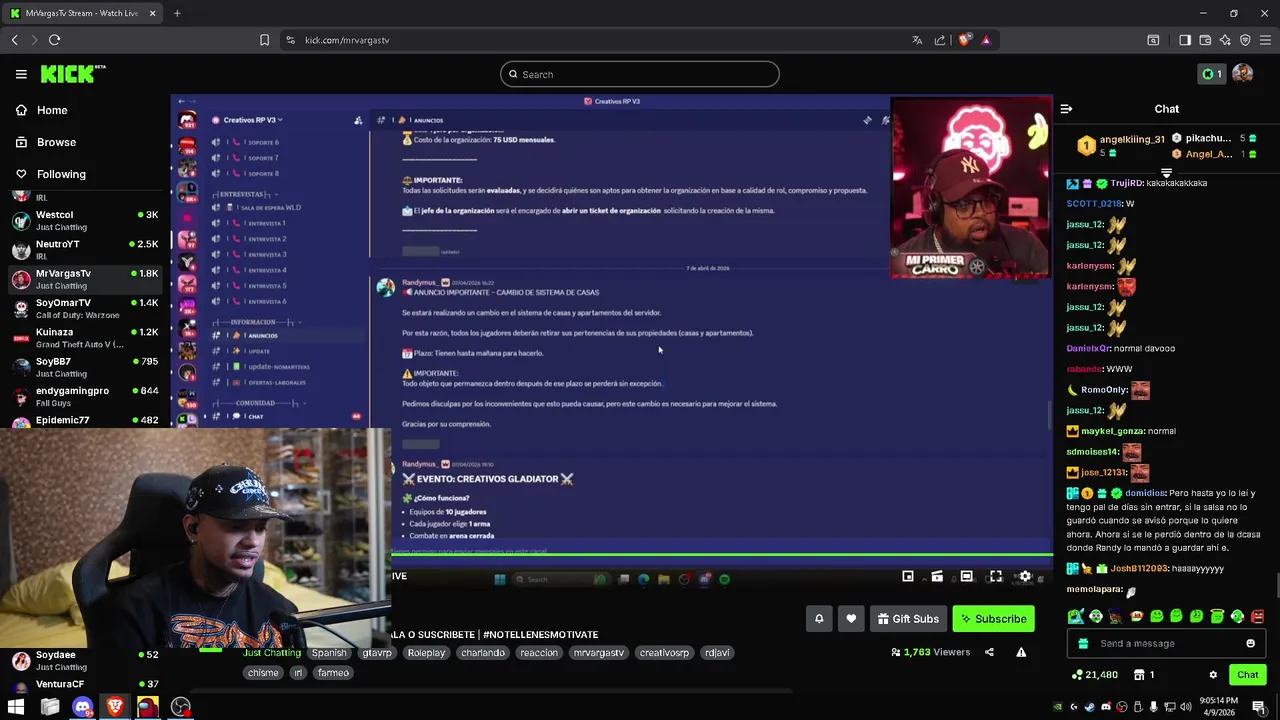Screen dimensions: 1280x720
Task: Open Brave VPN shield icon
Action: pyautogui.click(x=1245, y=40)
